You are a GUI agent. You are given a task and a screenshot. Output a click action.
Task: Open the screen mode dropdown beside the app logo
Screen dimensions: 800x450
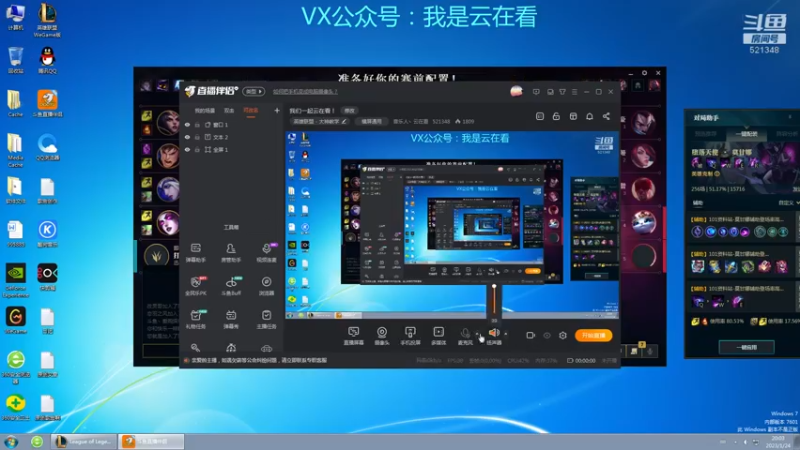coord(254,91)
